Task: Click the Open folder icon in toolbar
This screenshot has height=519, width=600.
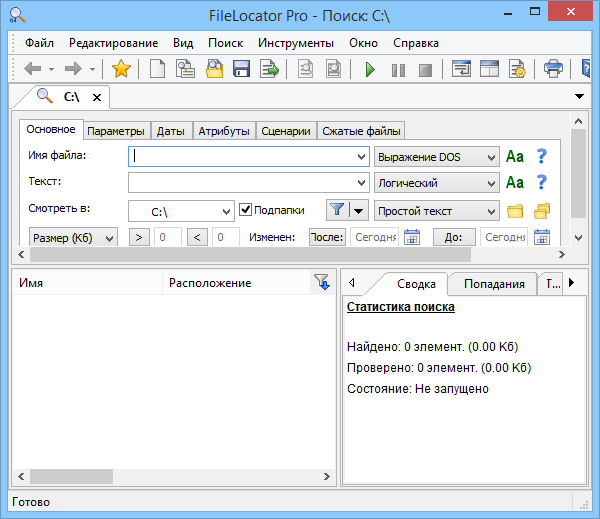Action: [214, 69]
